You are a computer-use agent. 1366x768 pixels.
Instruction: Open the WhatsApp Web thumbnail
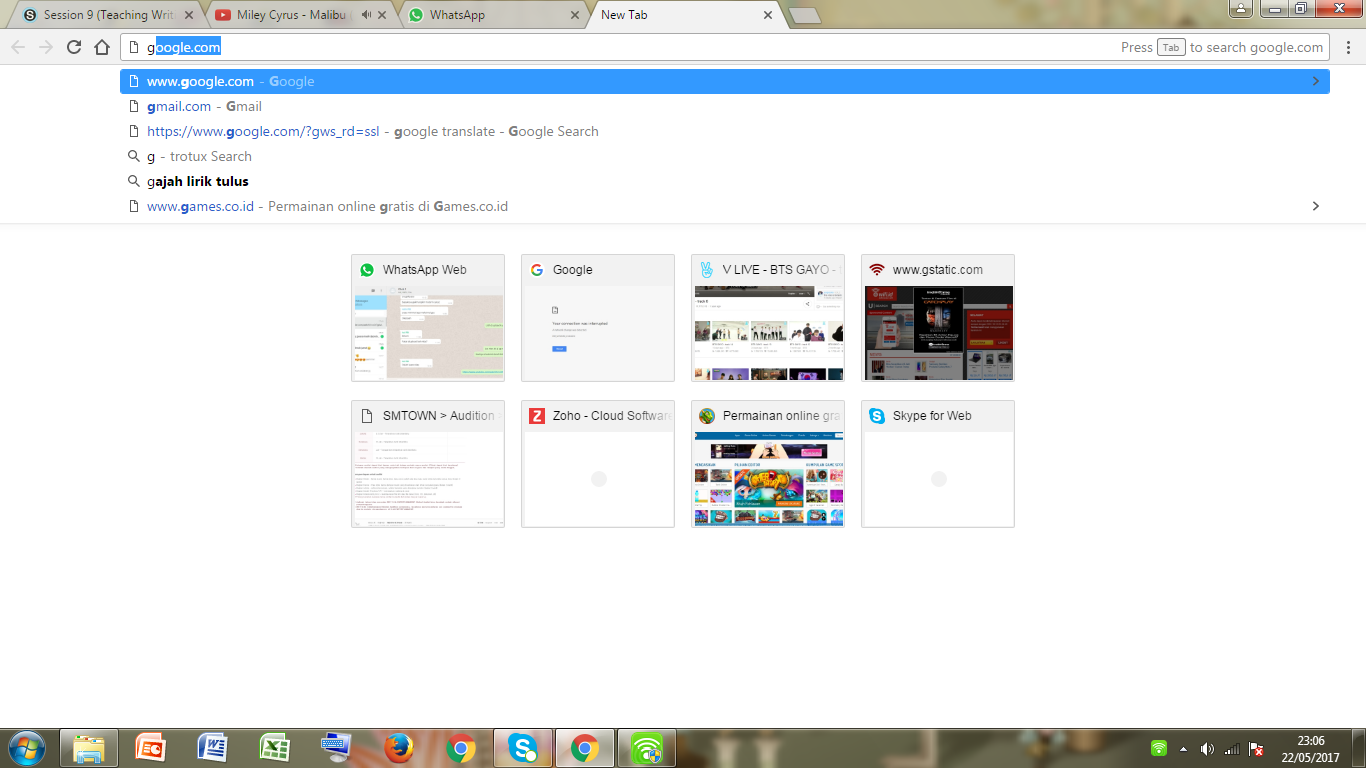pos(428,318)
